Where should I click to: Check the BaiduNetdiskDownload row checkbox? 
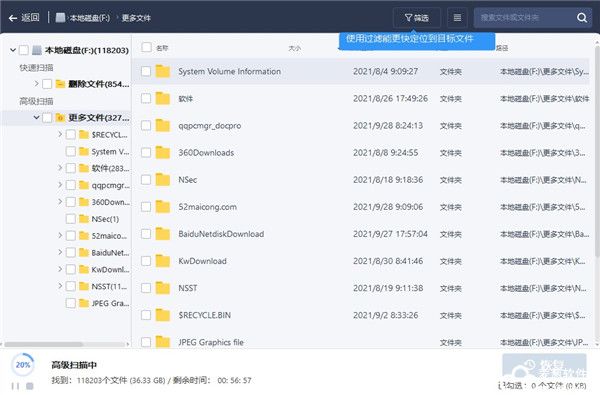coord(146,234)
